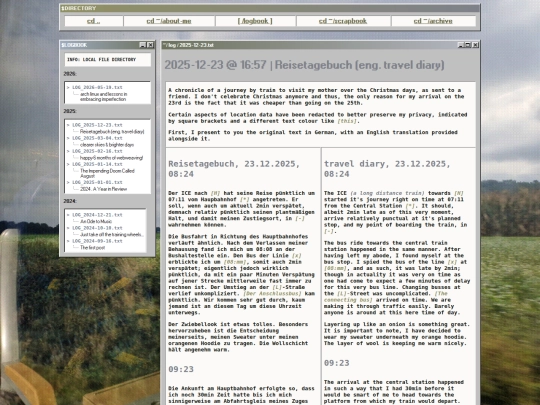Close the ~/log/2025-12-23.txt window
540x405 pixels.
tap(475, 45)
